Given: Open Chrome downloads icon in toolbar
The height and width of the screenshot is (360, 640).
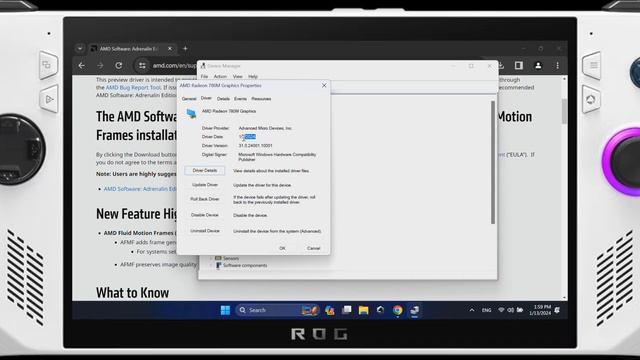Looking at the screenshot, I should (x=501, y=65).
